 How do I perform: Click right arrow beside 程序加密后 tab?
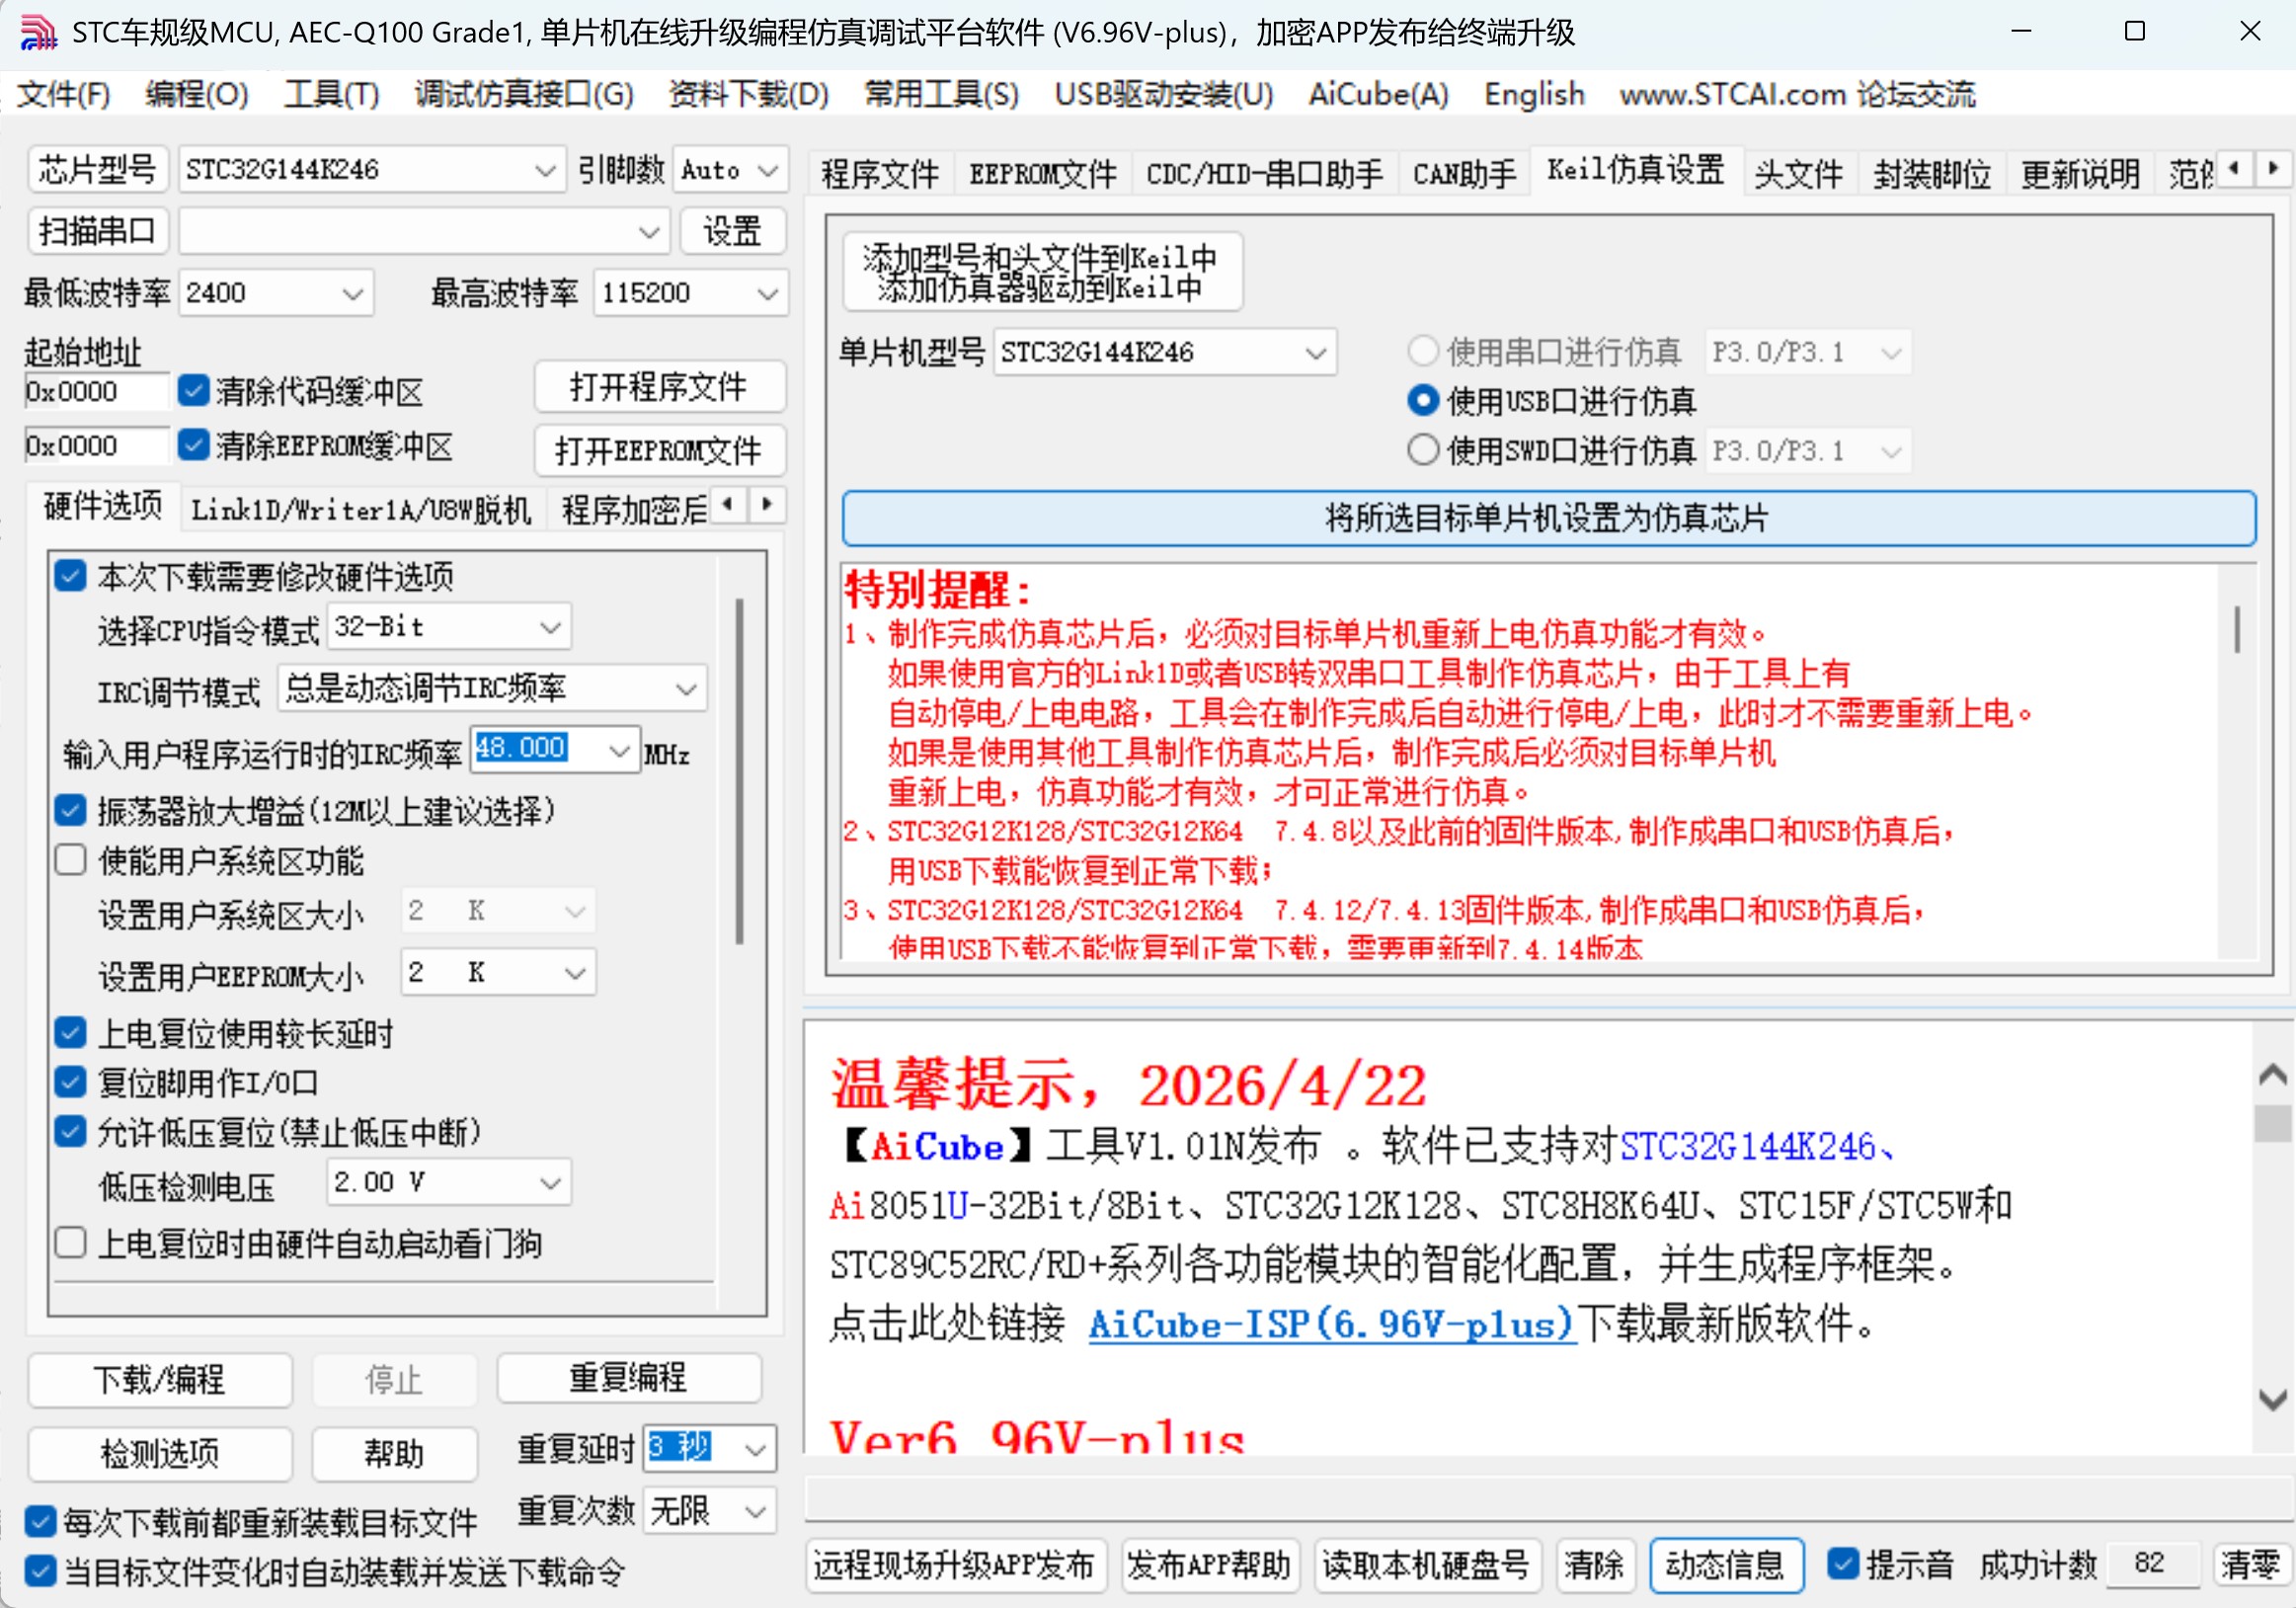tap(767, 504)
